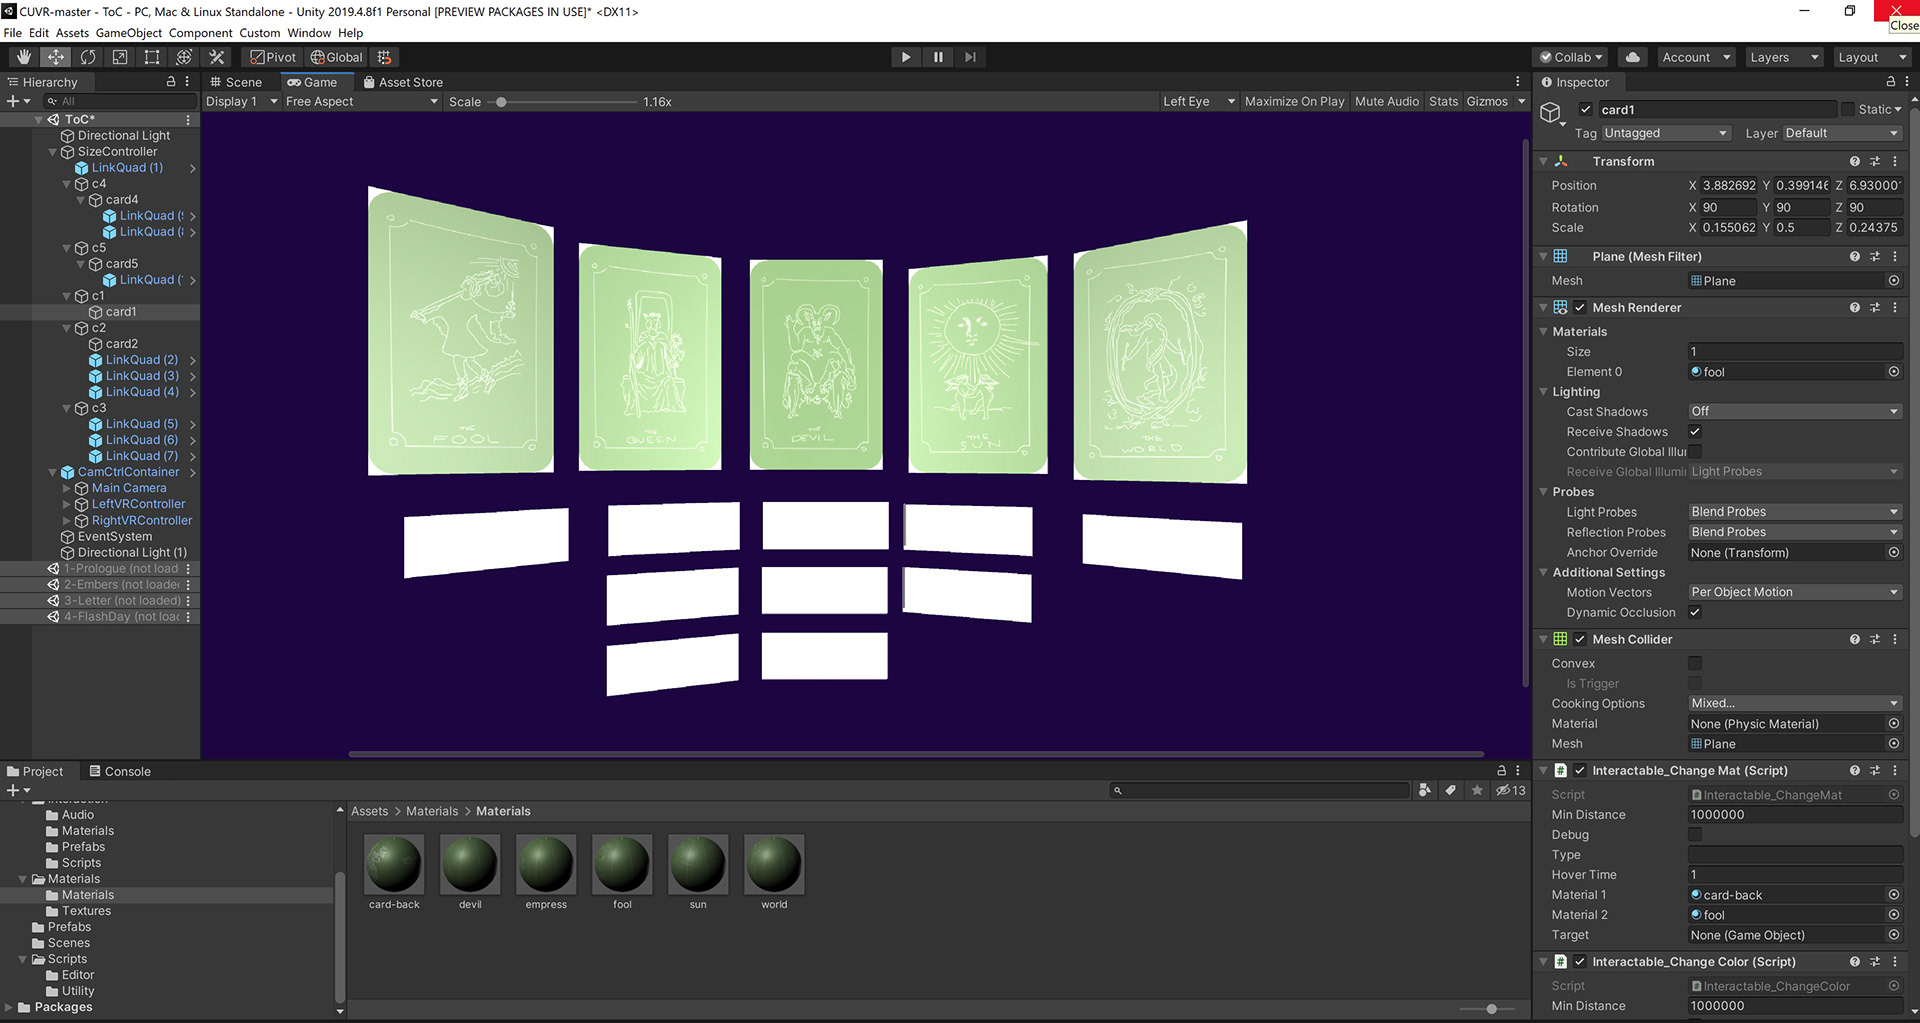Open the Left Eye dropdown
This screenshot has width=1920, height=1023.
tap(1198, 101)
